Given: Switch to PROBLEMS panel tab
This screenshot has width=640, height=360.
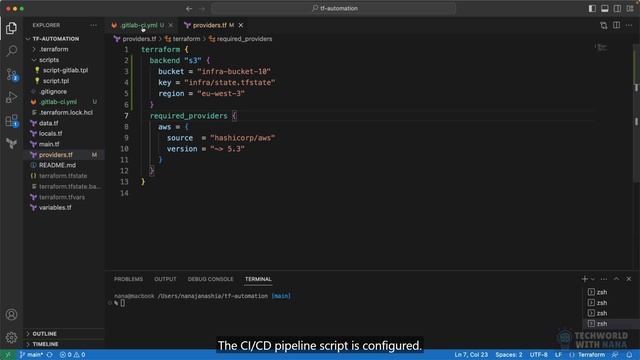Looking at the screenshot, I should 128,279.
